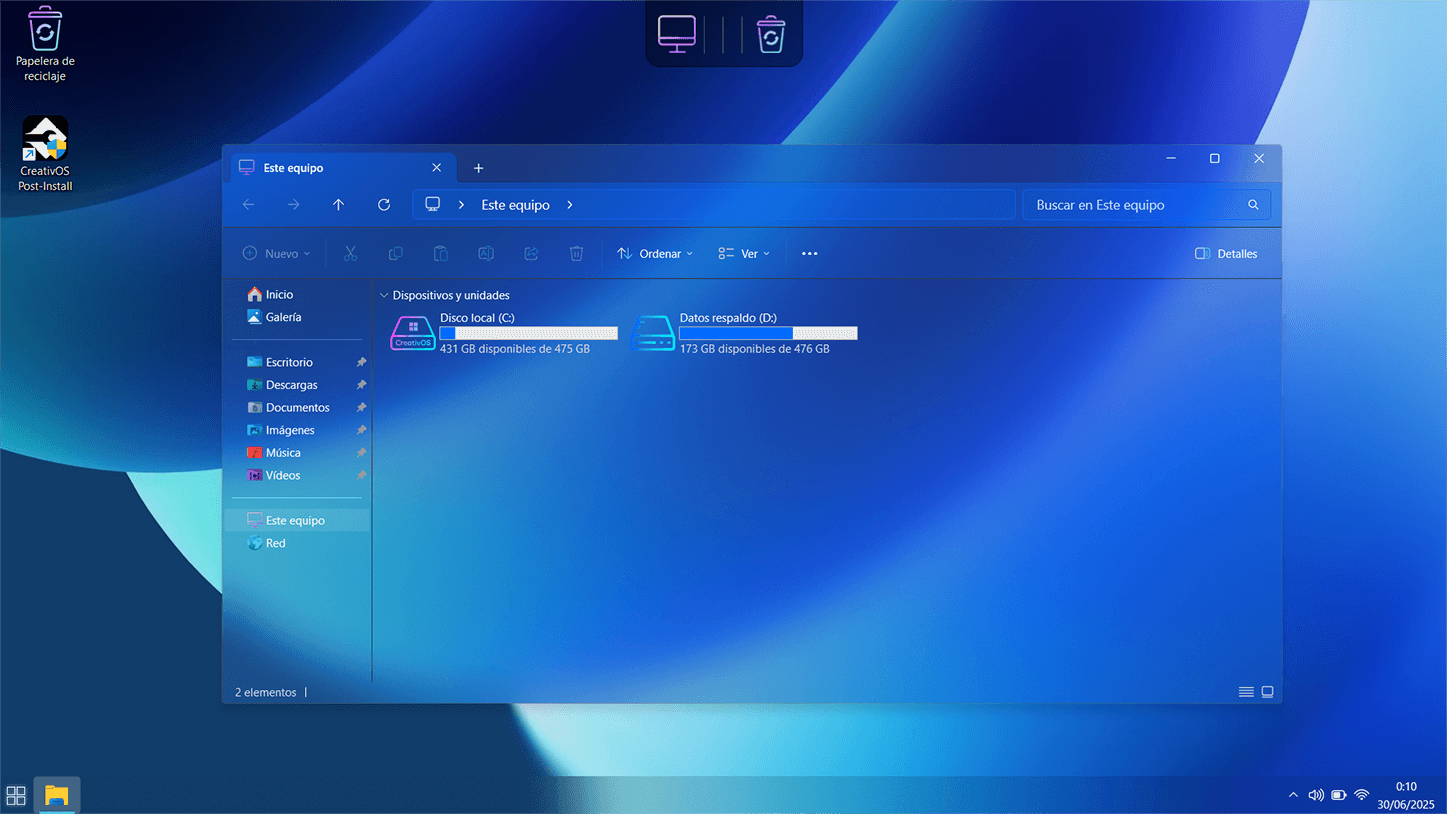Viewport: 1447px width, 814px height.
Task: Switch to large thumbnails view layout
Action: 1267,692
